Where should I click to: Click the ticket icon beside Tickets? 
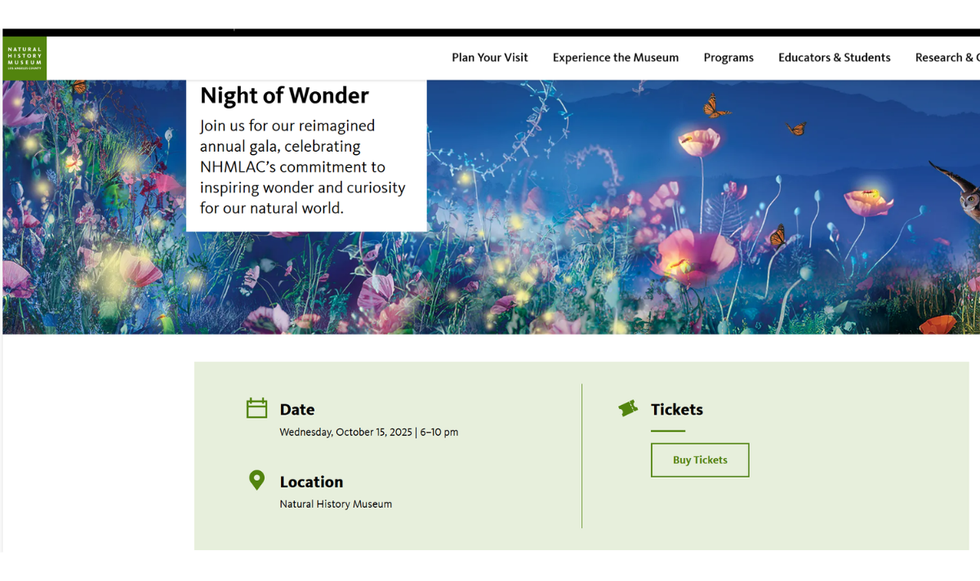pyautogui.click(x=628, y=408)
